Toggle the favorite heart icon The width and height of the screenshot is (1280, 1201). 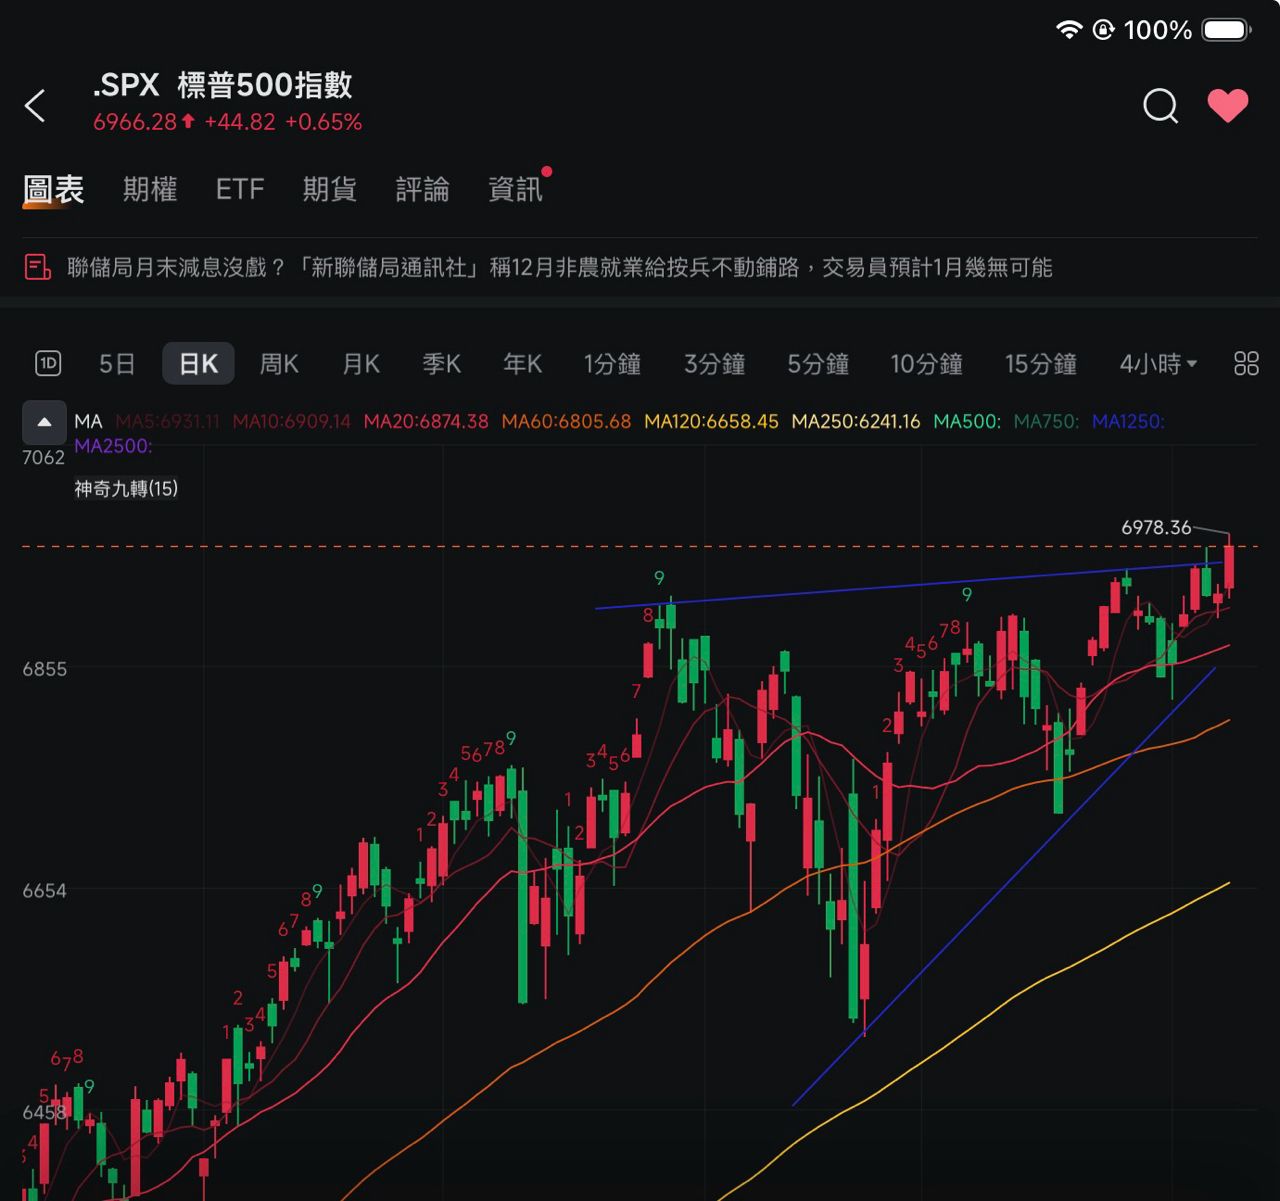[x=1228, y=105]
